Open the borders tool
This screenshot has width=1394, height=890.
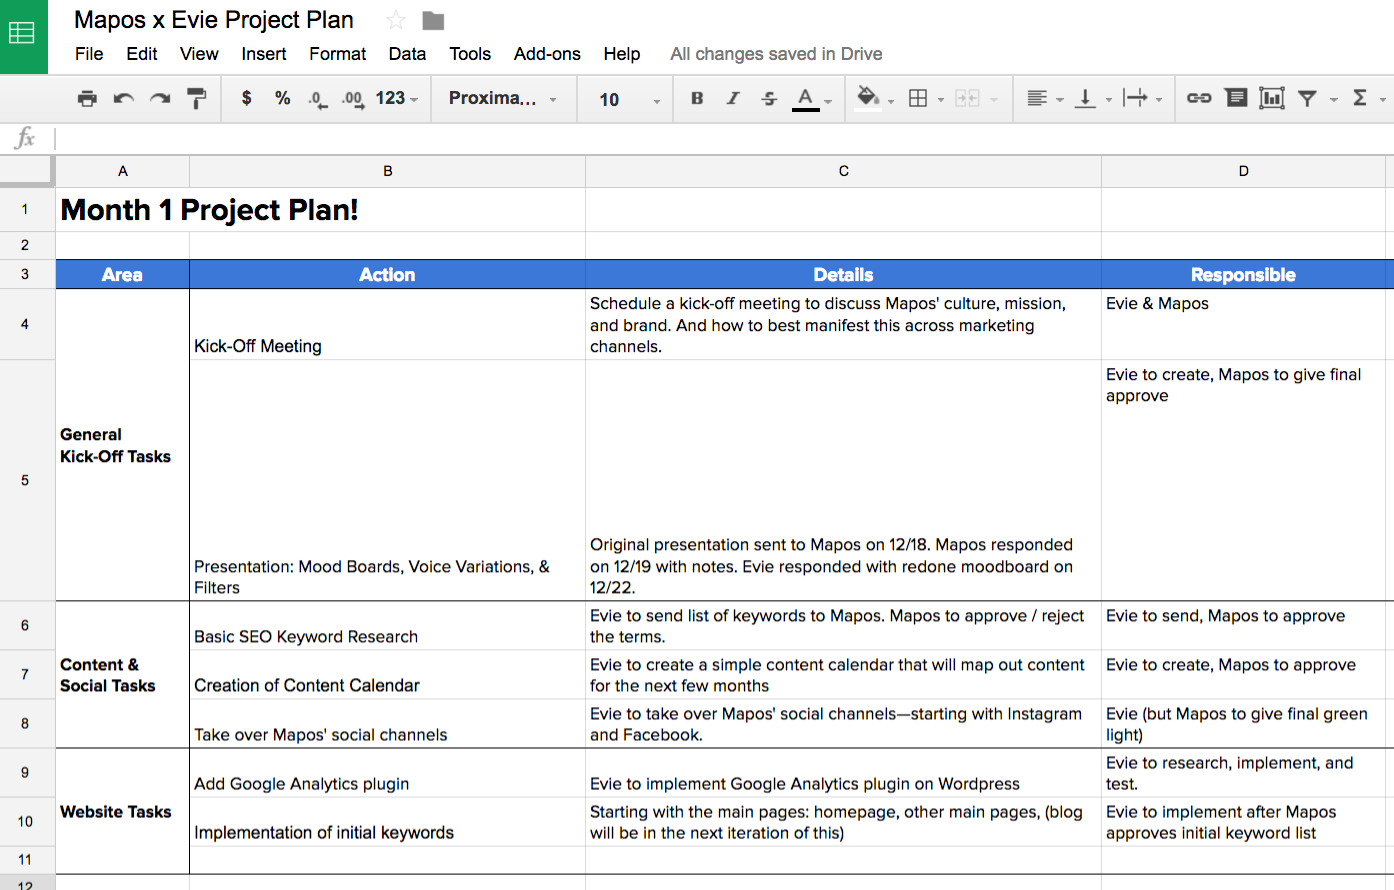point(918,98)
